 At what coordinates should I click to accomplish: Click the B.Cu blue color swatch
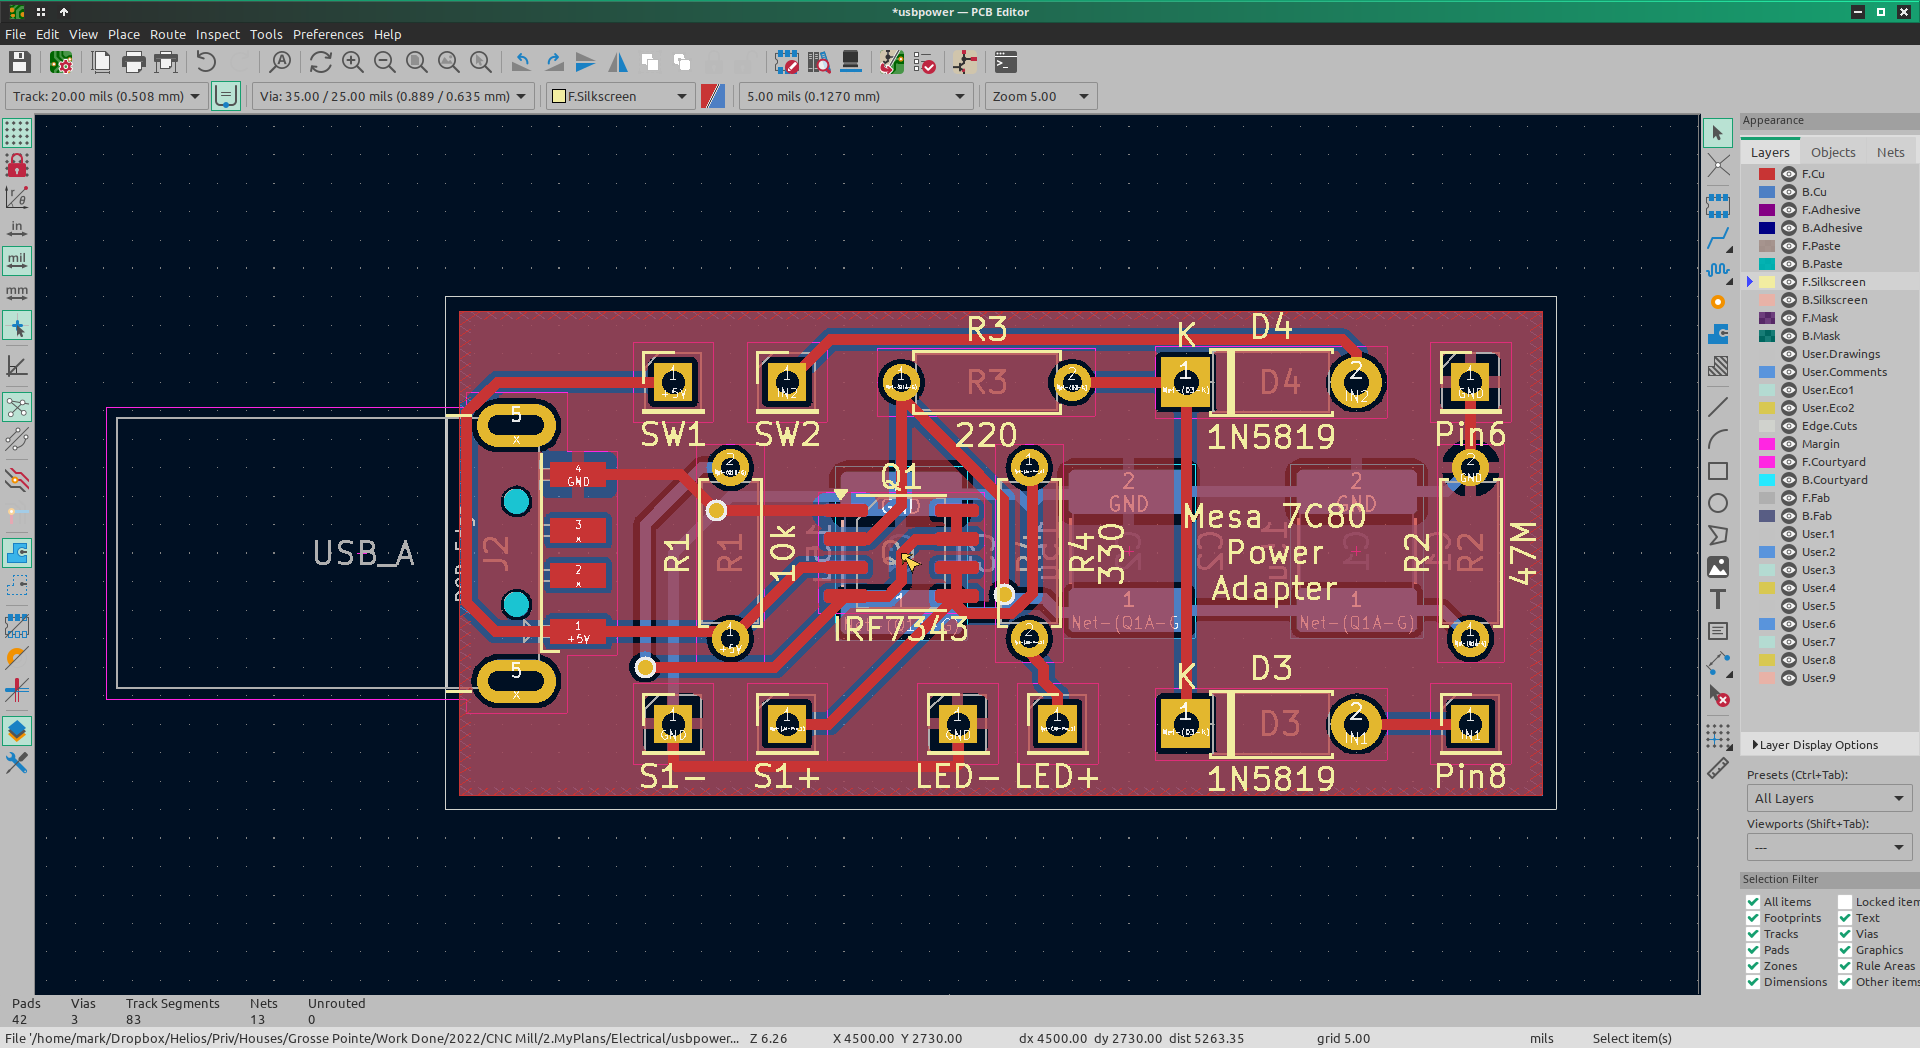click(x=1767, y=192)
